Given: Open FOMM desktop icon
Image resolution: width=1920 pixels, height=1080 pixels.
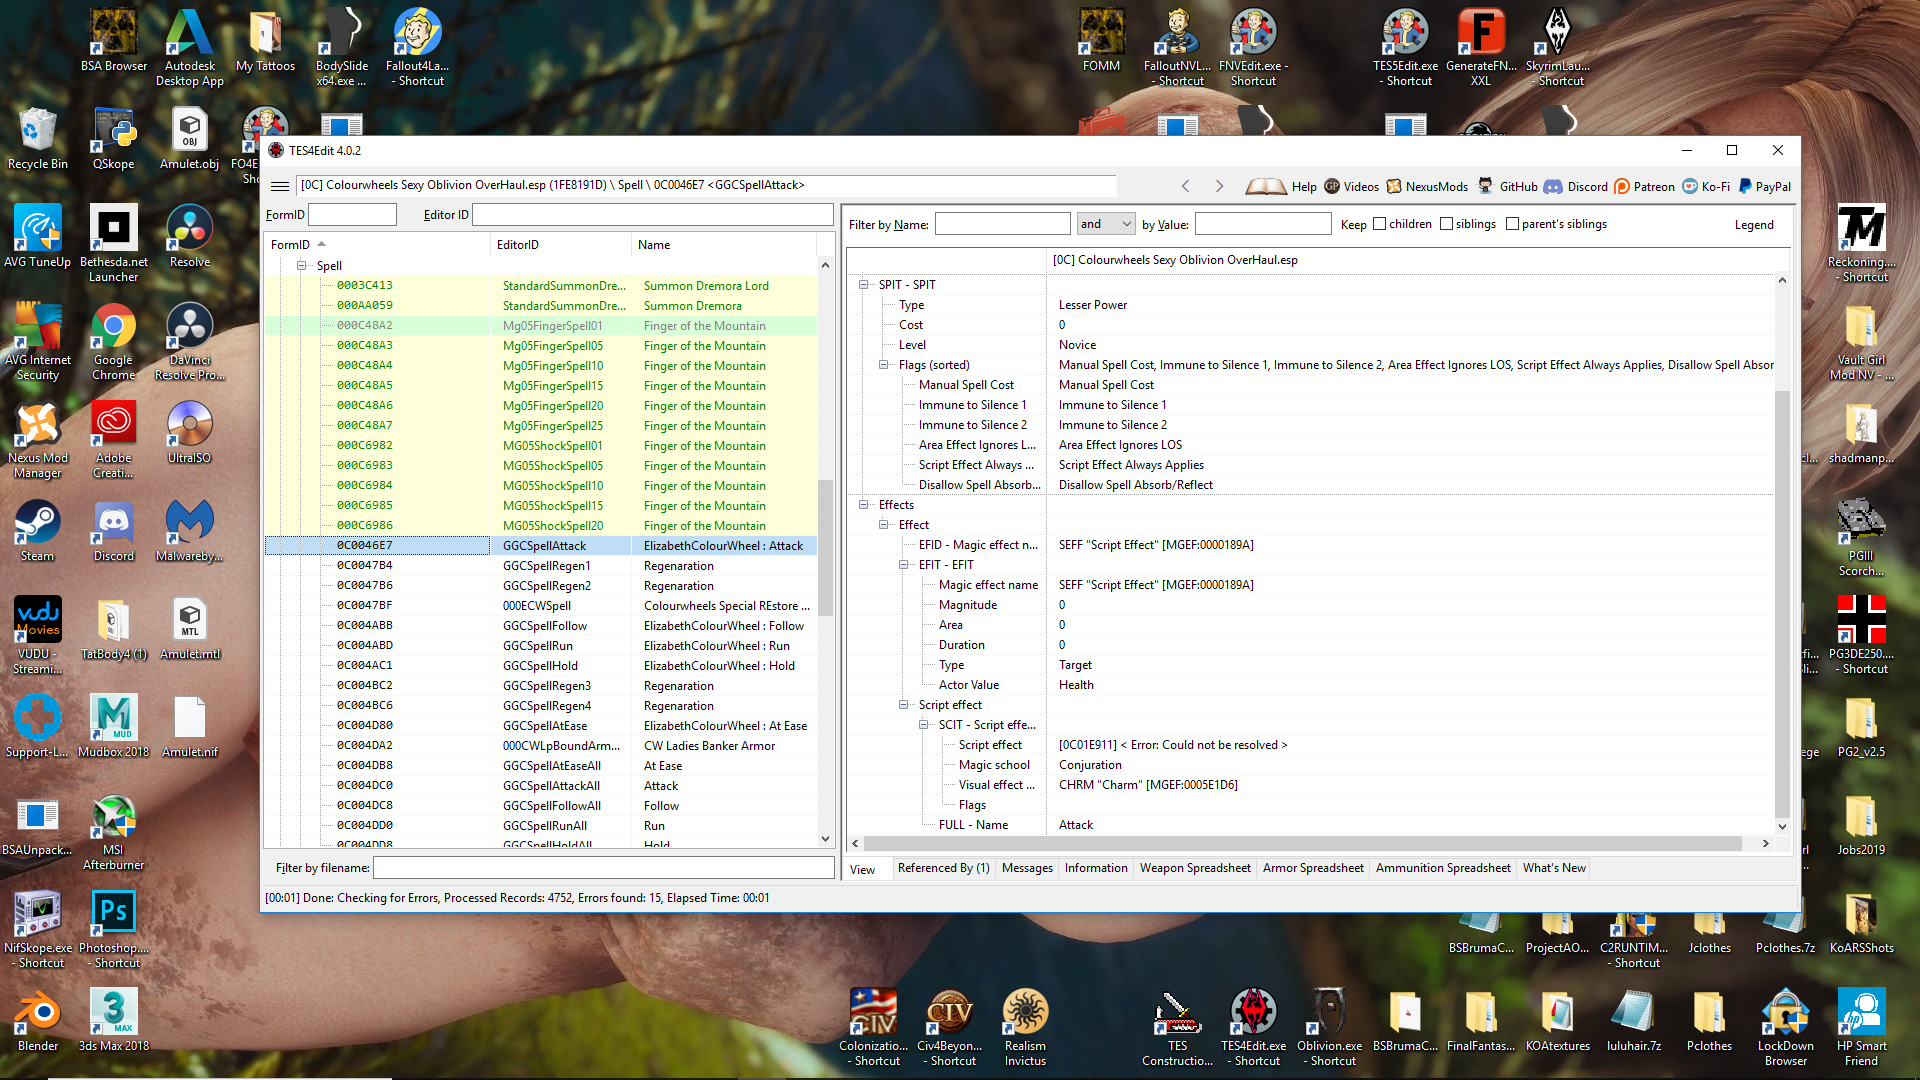Looking at the screenshot, I should click(x=1102, y=41).
